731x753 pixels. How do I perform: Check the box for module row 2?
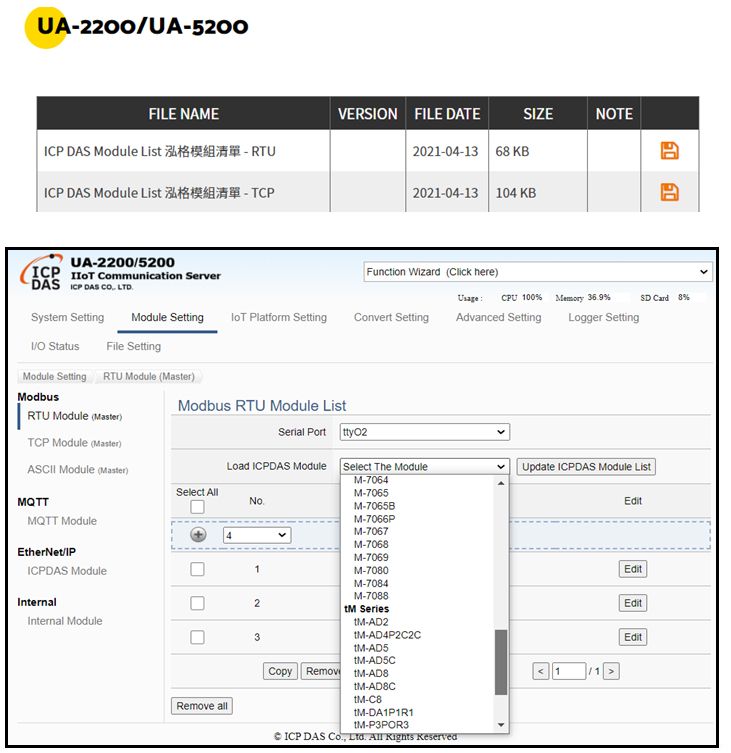(x=197, y=603)
